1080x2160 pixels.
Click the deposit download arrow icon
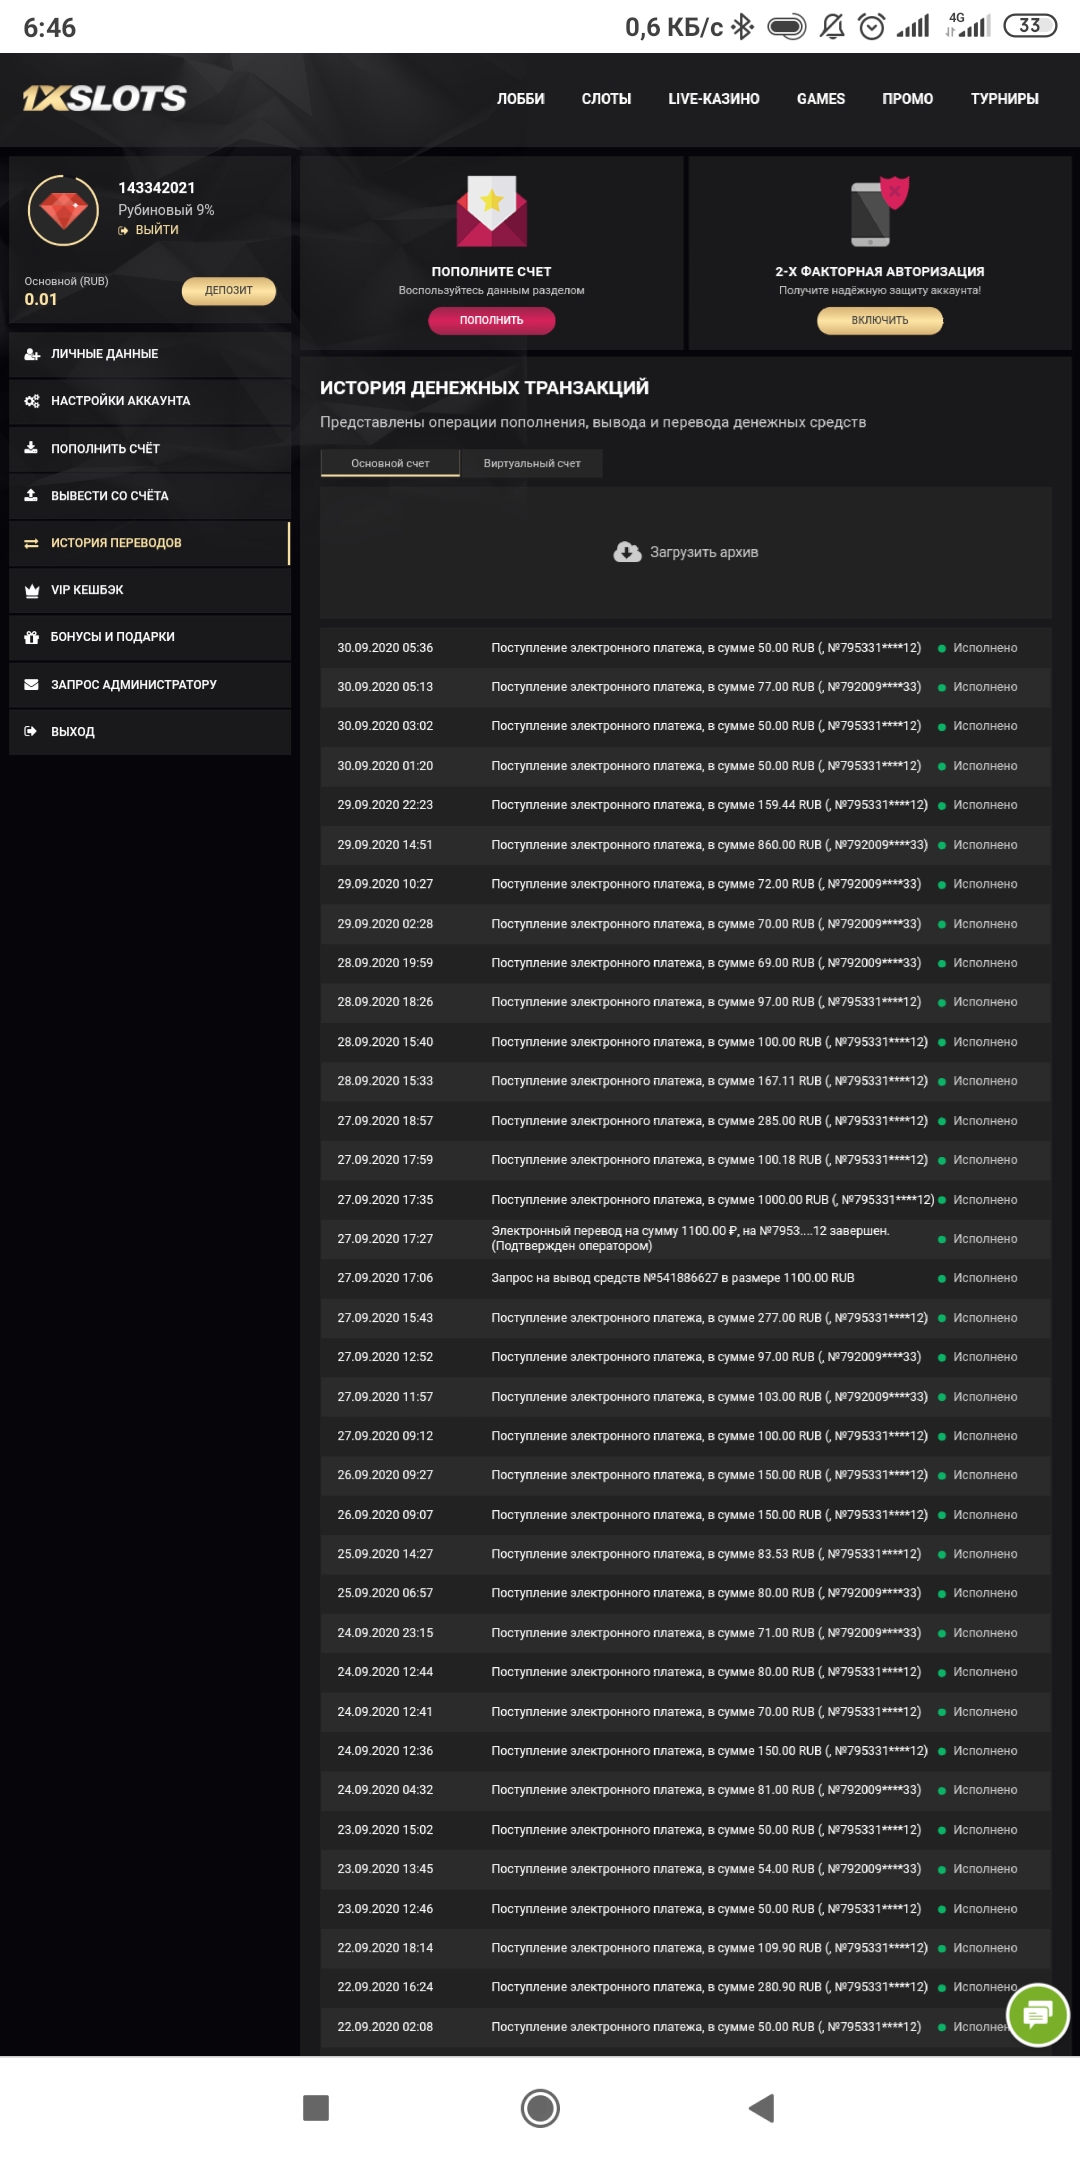click(31, 448)
